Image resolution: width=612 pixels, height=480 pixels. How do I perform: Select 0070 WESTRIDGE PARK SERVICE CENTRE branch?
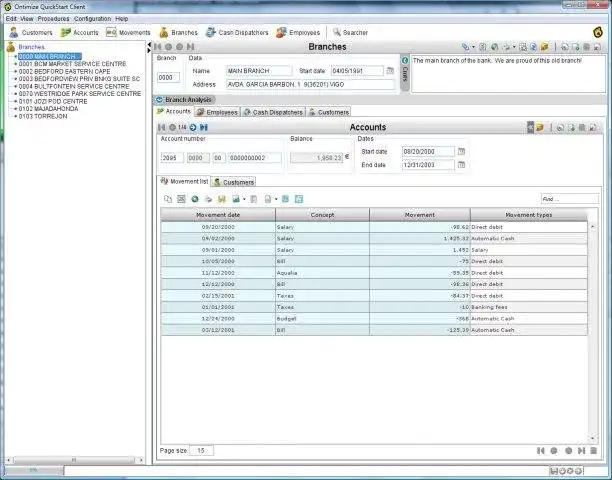(x=80, y=94)
